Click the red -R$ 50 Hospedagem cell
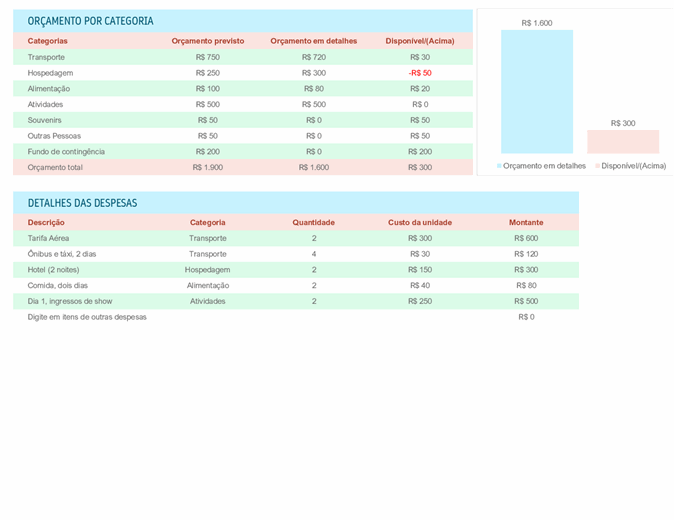 tap(420, 73)
